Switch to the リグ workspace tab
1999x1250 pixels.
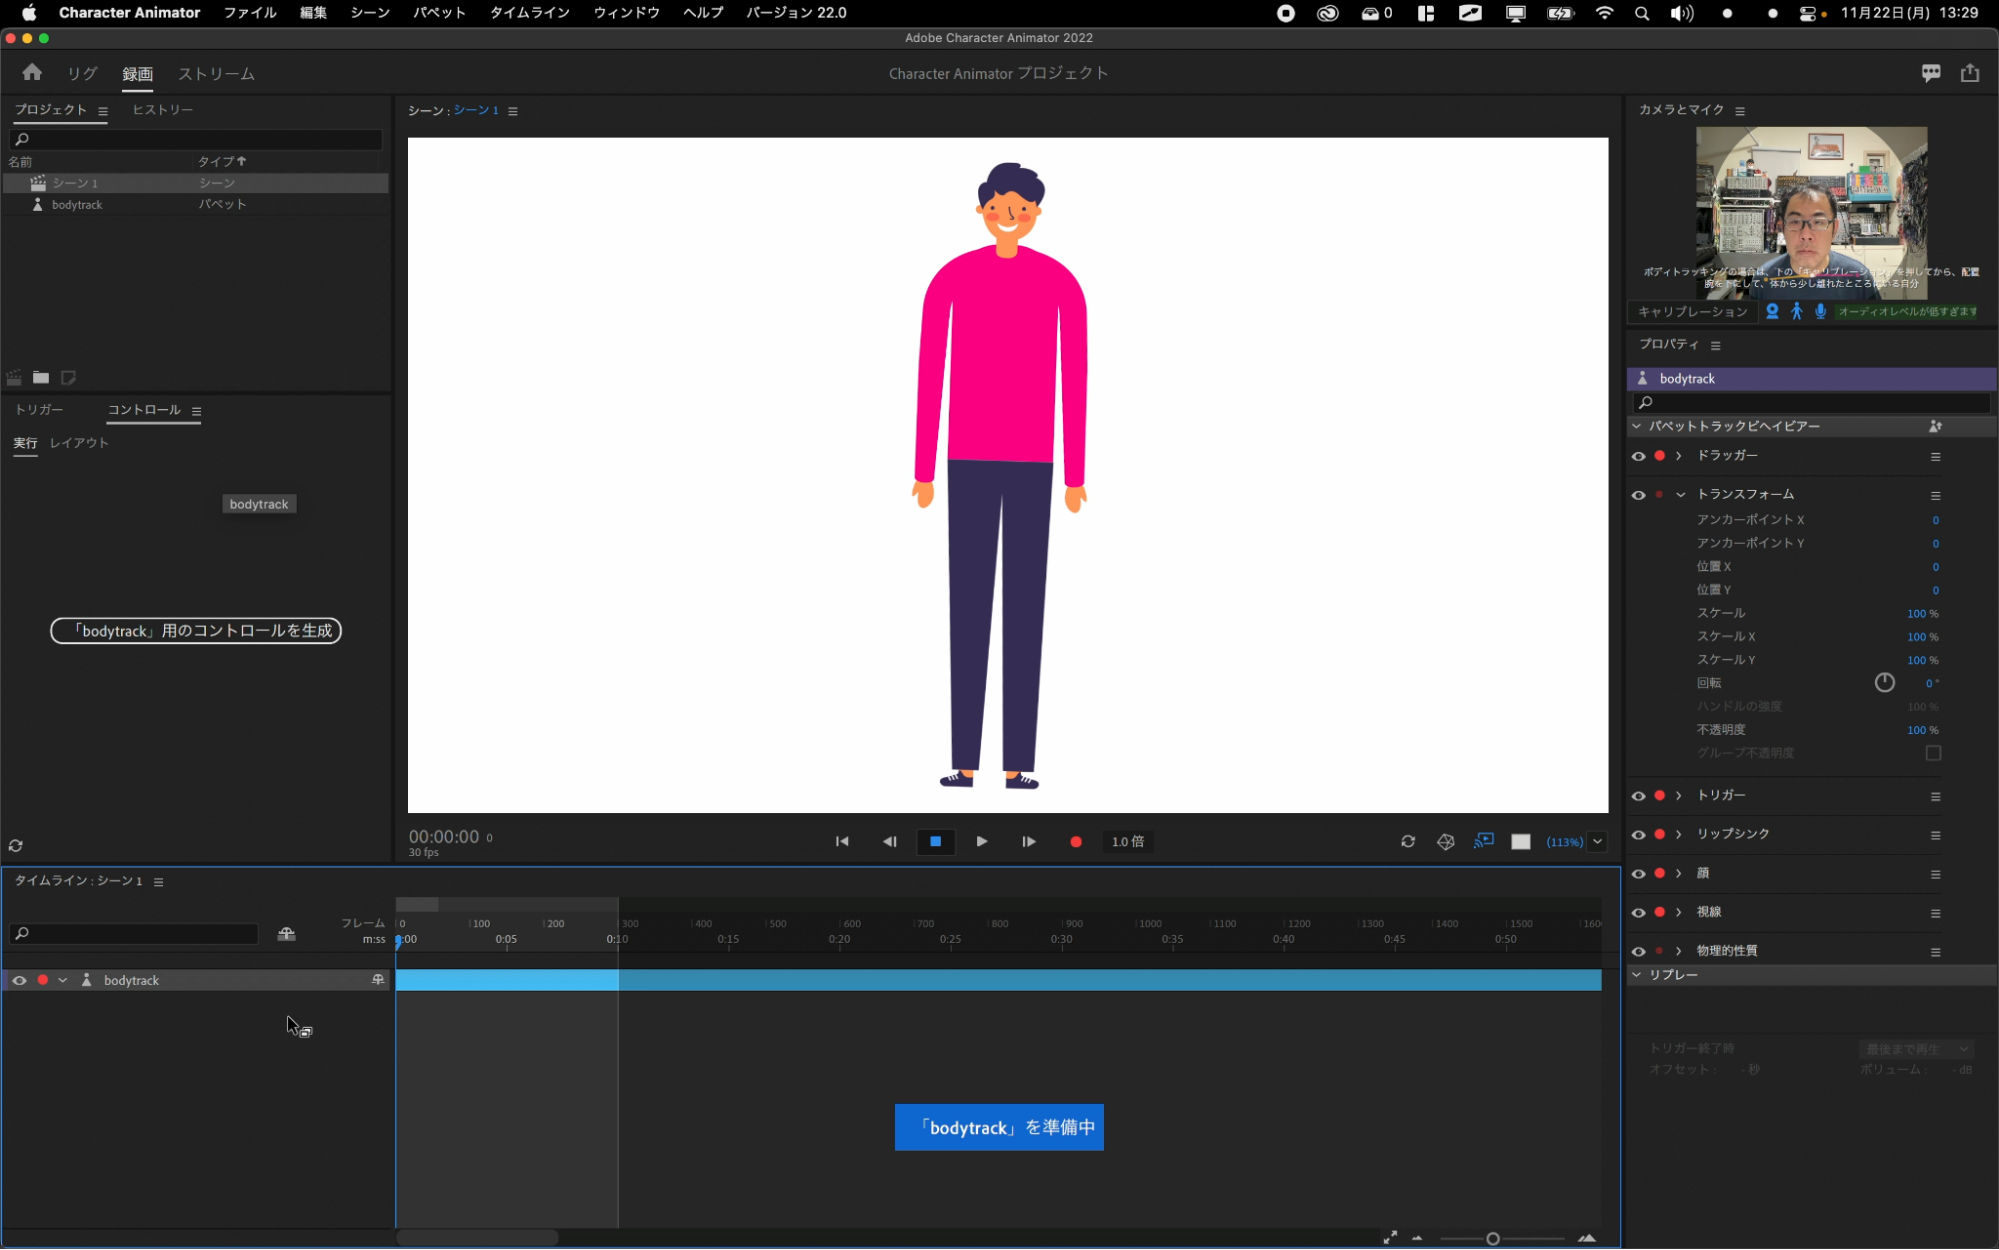(x=82, y=74)
